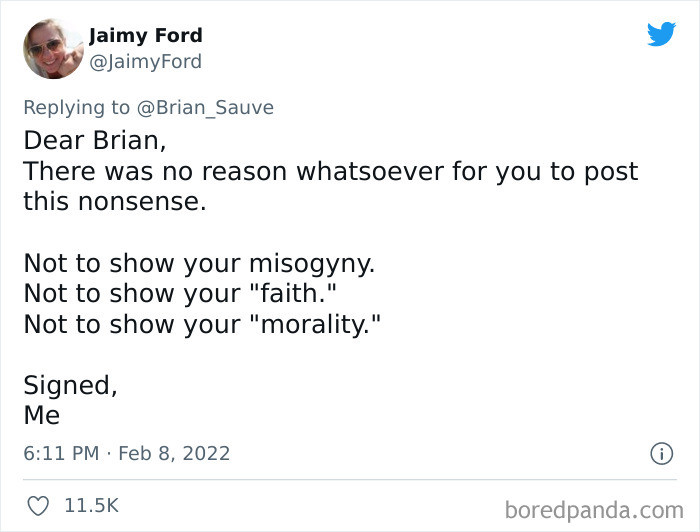Click the line containing "morality."
Image resolution: width=700 pixels, height=532 pixels.
tap(203, 324)
